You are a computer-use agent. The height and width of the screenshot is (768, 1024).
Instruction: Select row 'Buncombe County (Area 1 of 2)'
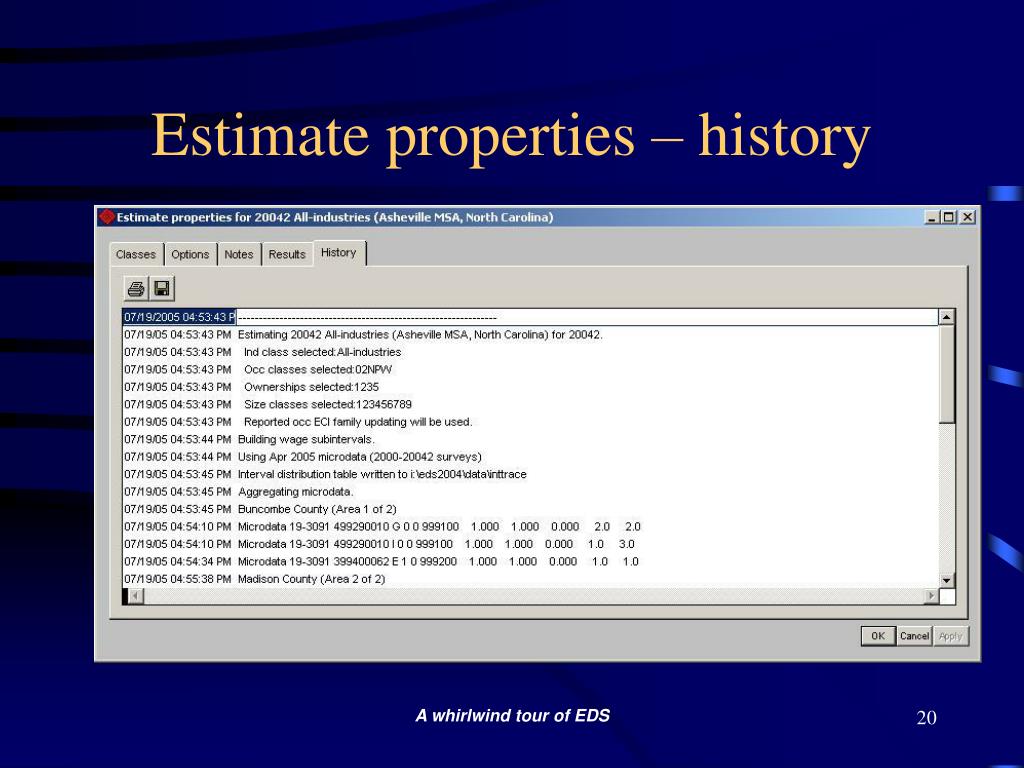pos(530,509)
